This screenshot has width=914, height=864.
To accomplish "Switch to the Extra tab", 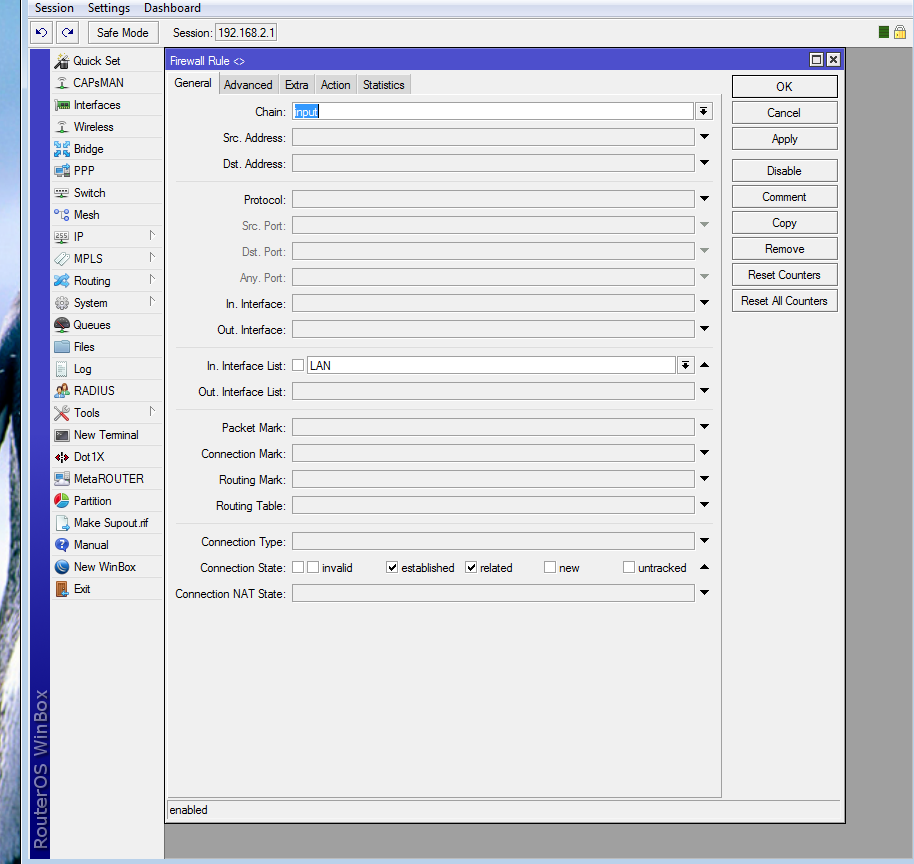I will click(297, 85).
